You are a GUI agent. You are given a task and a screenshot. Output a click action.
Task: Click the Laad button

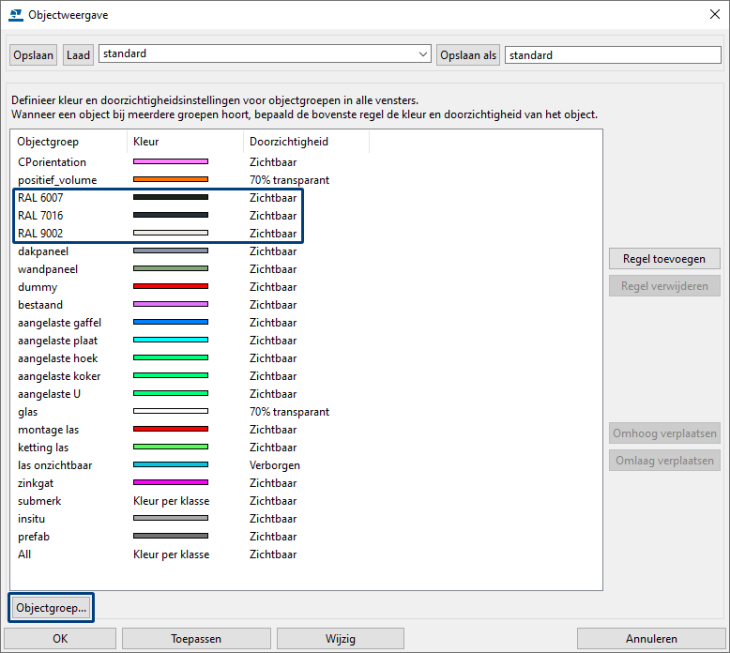[x=78, y=55]
